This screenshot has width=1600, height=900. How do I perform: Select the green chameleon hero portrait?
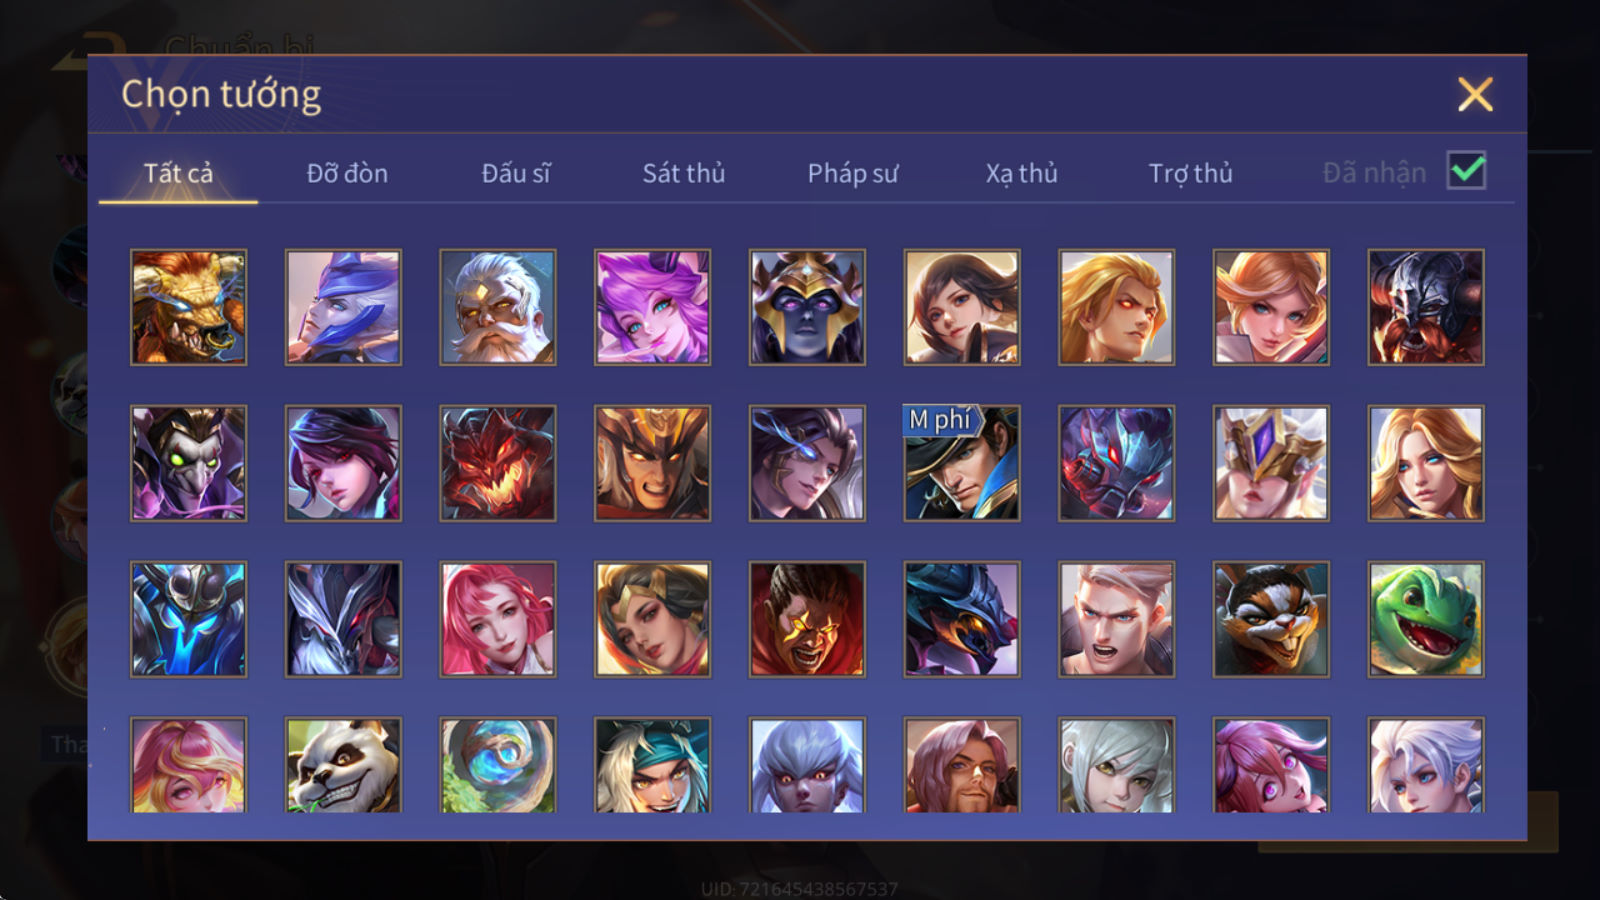click(x=1426, y=619)
